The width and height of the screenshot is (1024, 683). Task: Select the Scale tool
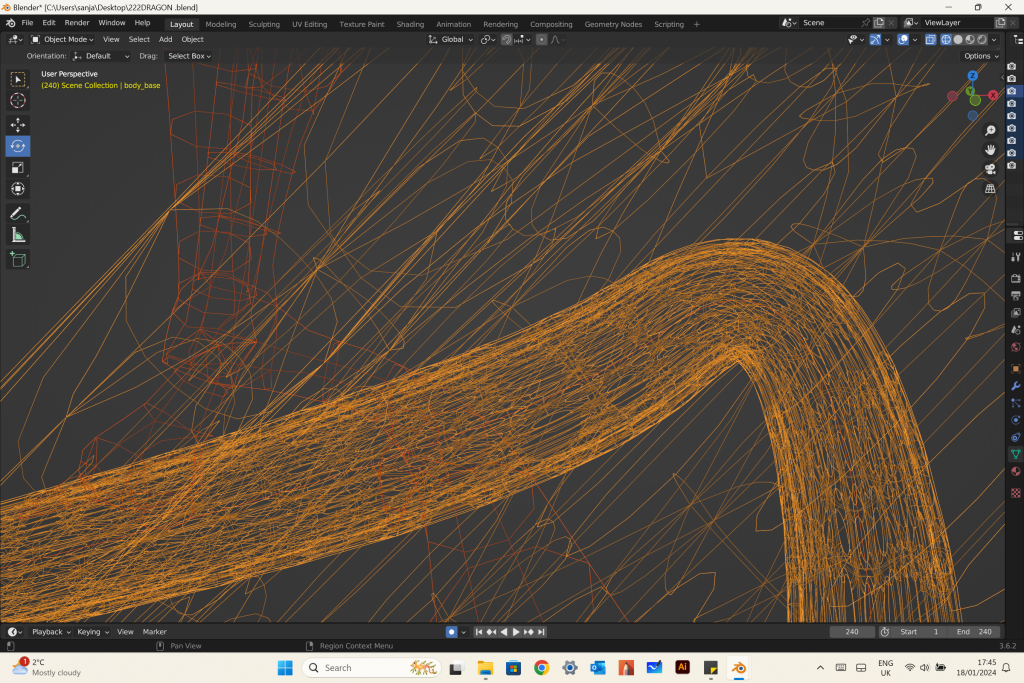[x=18, y=168]
